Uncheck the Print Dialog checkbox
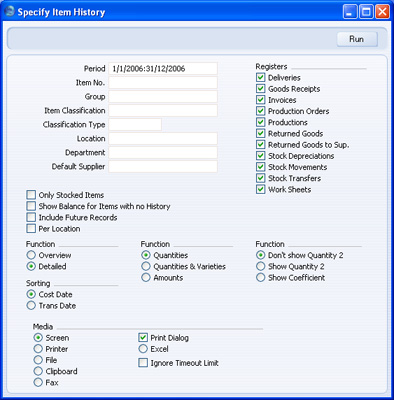Image resolution: width=394 pixels, height=400 pixels. click(143, 338)
